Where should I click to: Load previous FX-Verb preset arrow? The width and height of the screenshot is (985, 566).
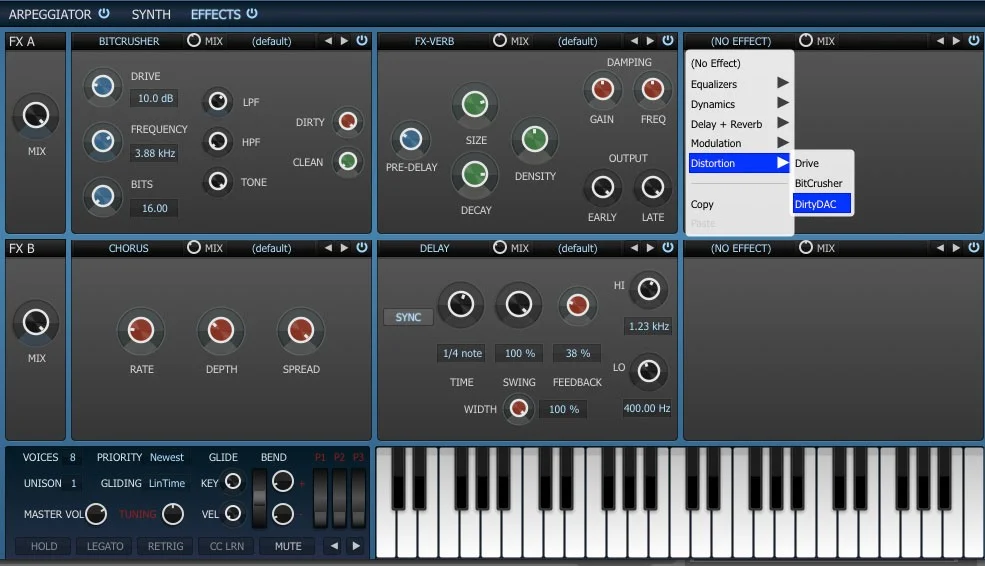(x=634, y=41)
